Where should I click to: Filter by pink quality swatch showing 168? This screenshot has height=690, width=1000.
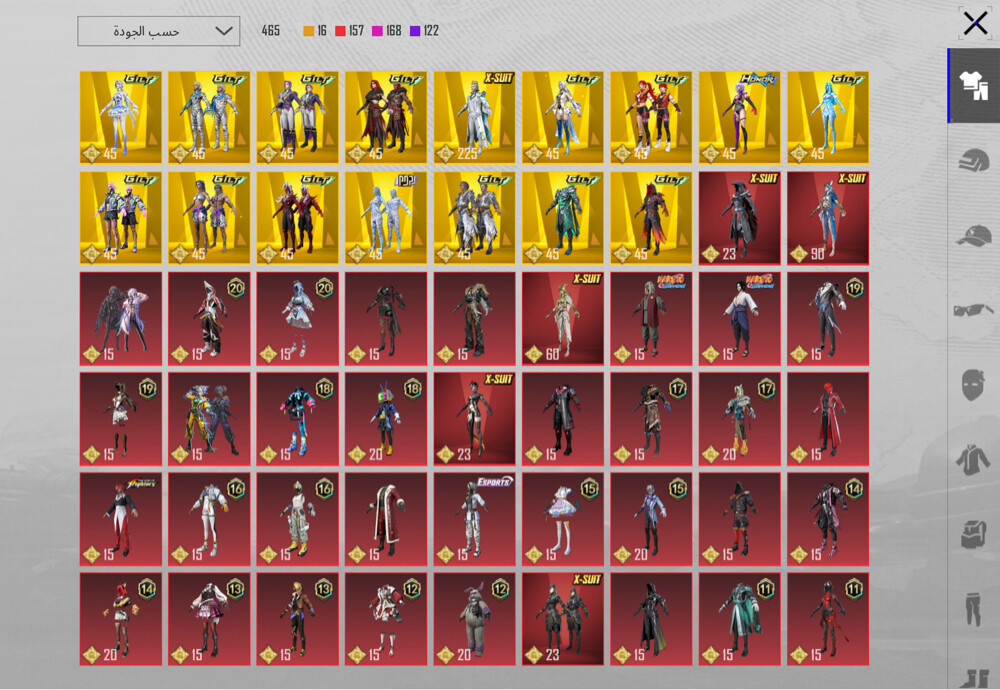pos(386,31)
